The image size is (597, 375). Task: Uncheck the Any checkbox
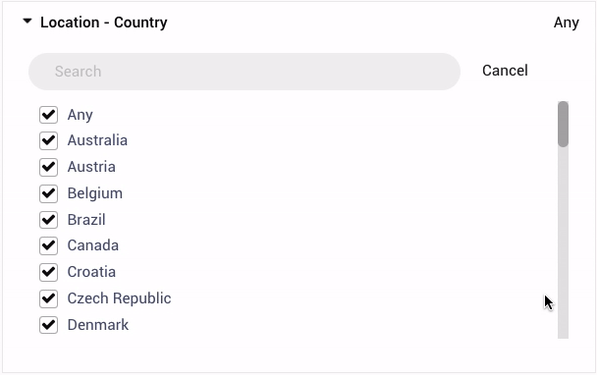tap(48, 115)
